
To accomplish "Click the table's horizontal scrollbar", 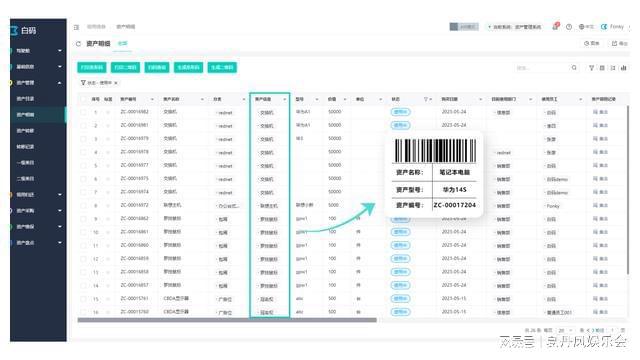I will [227, 320].
